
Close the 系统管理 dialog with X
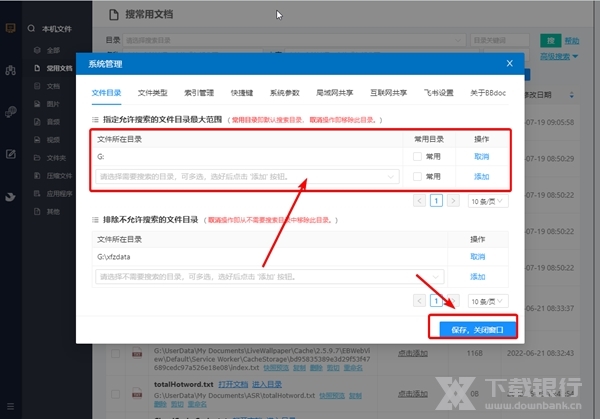[509, 64]
